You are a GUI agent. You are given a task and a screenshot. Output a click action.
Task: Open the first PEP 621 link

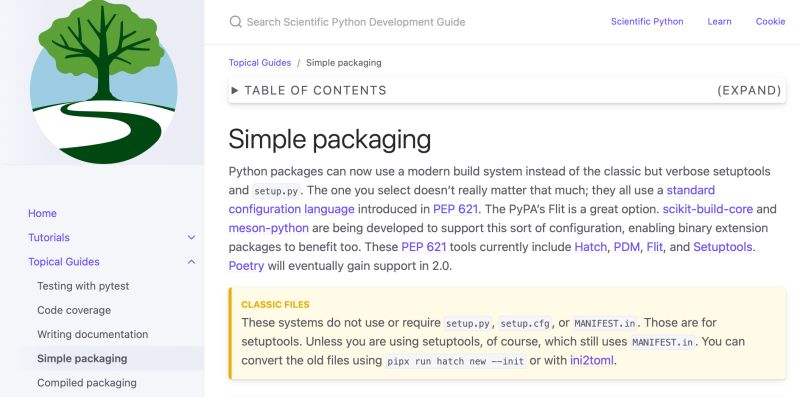click(x=456, y=209)
